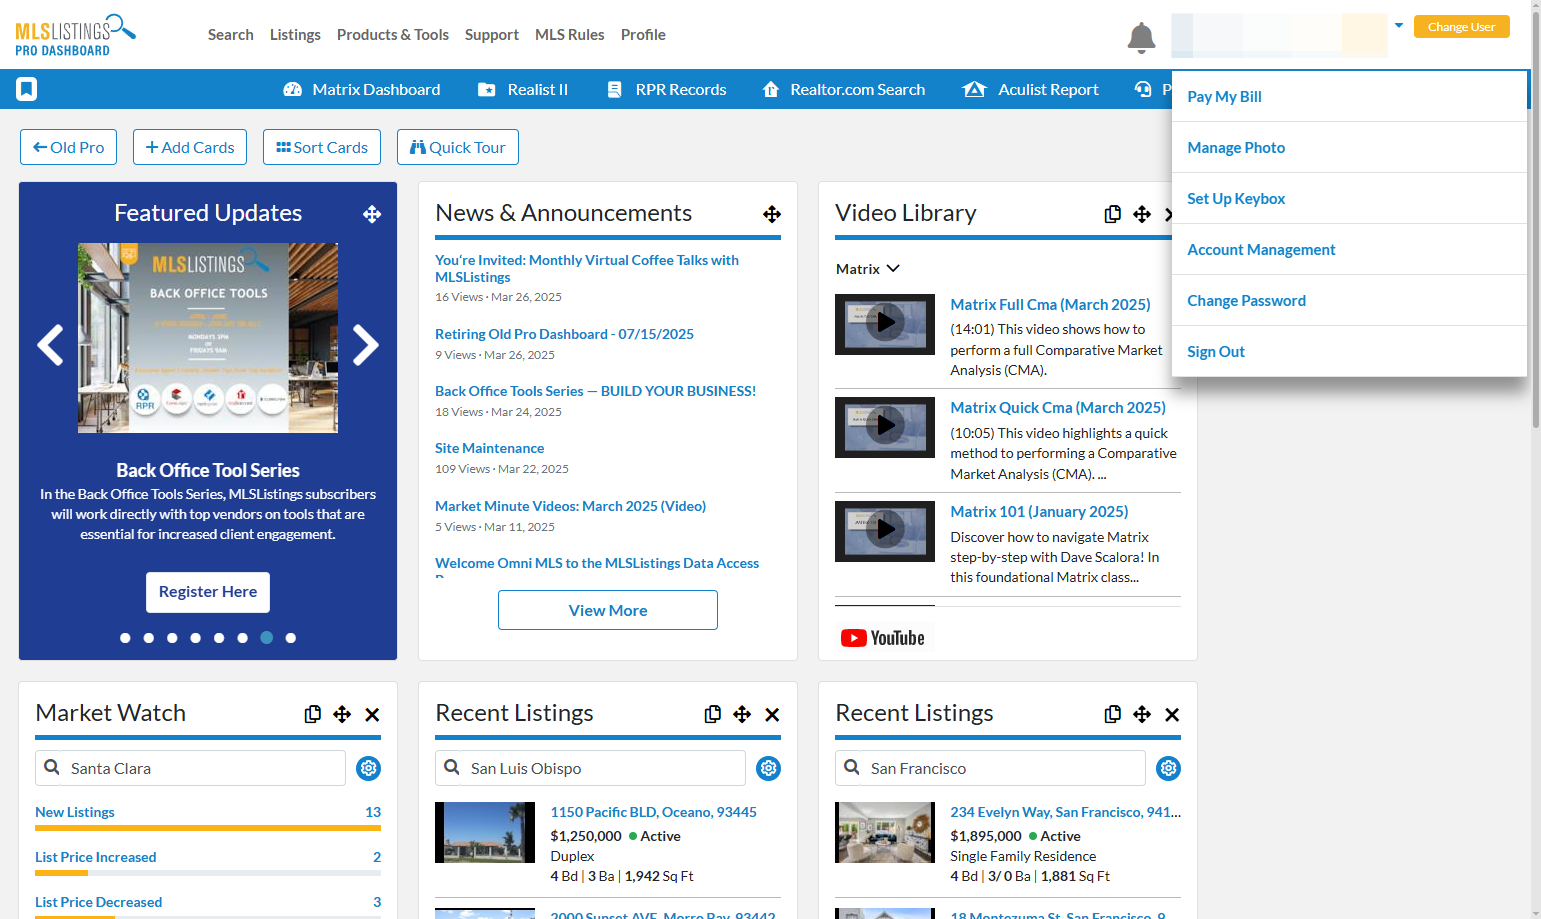Close the San Francisco Recent Listings card
Screen dimensions: 1541x919
1172,714
